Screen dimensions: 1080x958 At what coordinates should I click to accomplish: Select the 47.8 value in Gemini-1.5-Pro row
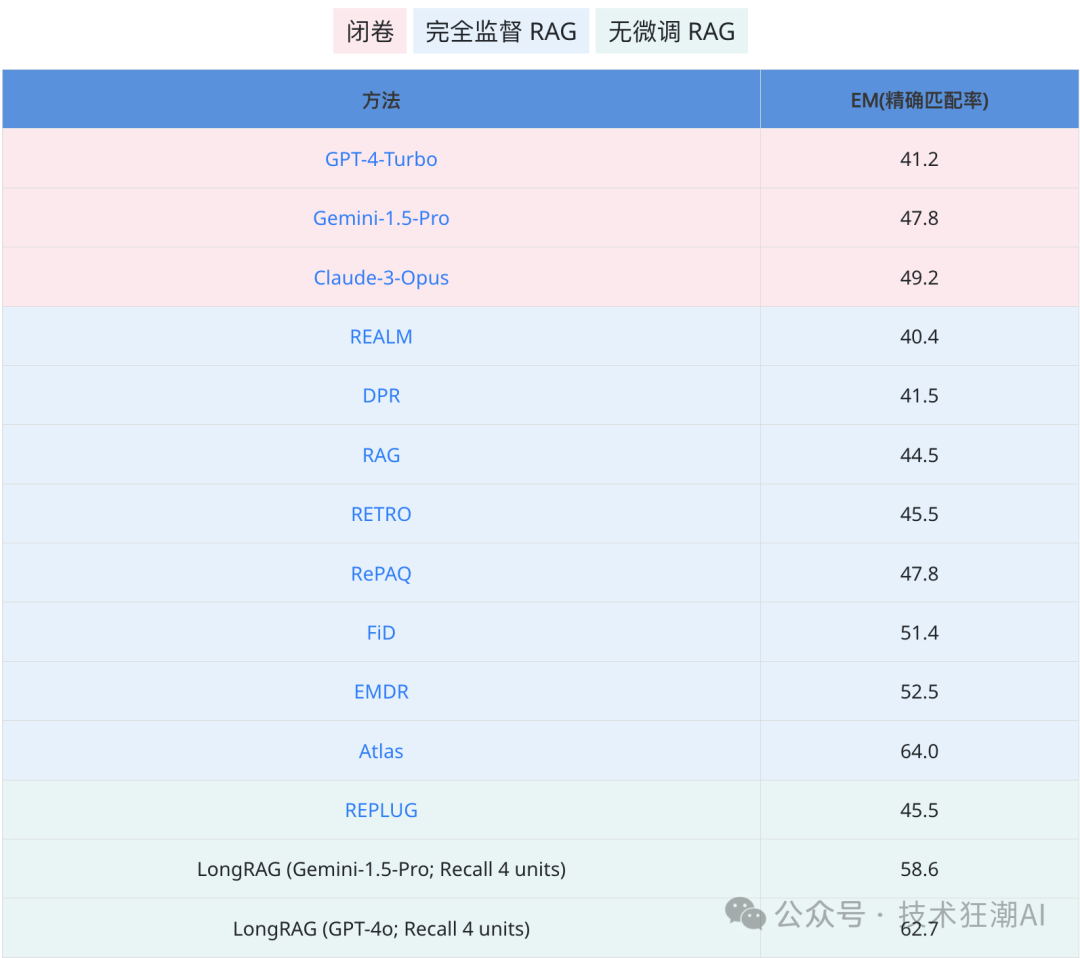coord(920,218)
